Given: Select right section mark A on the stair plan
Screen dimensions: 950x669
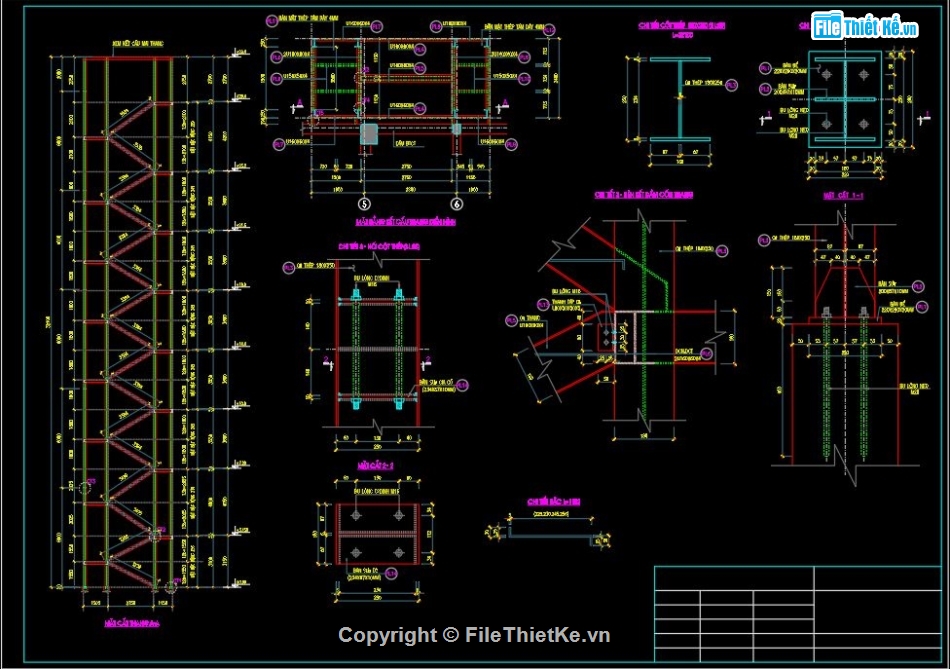Looking at the screenshot, I should coord(502,107).
